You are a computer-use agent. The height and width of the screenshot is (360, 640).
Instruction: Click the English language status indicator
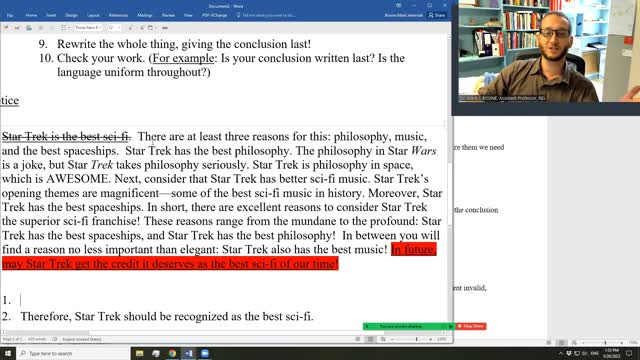pos(82,339)
